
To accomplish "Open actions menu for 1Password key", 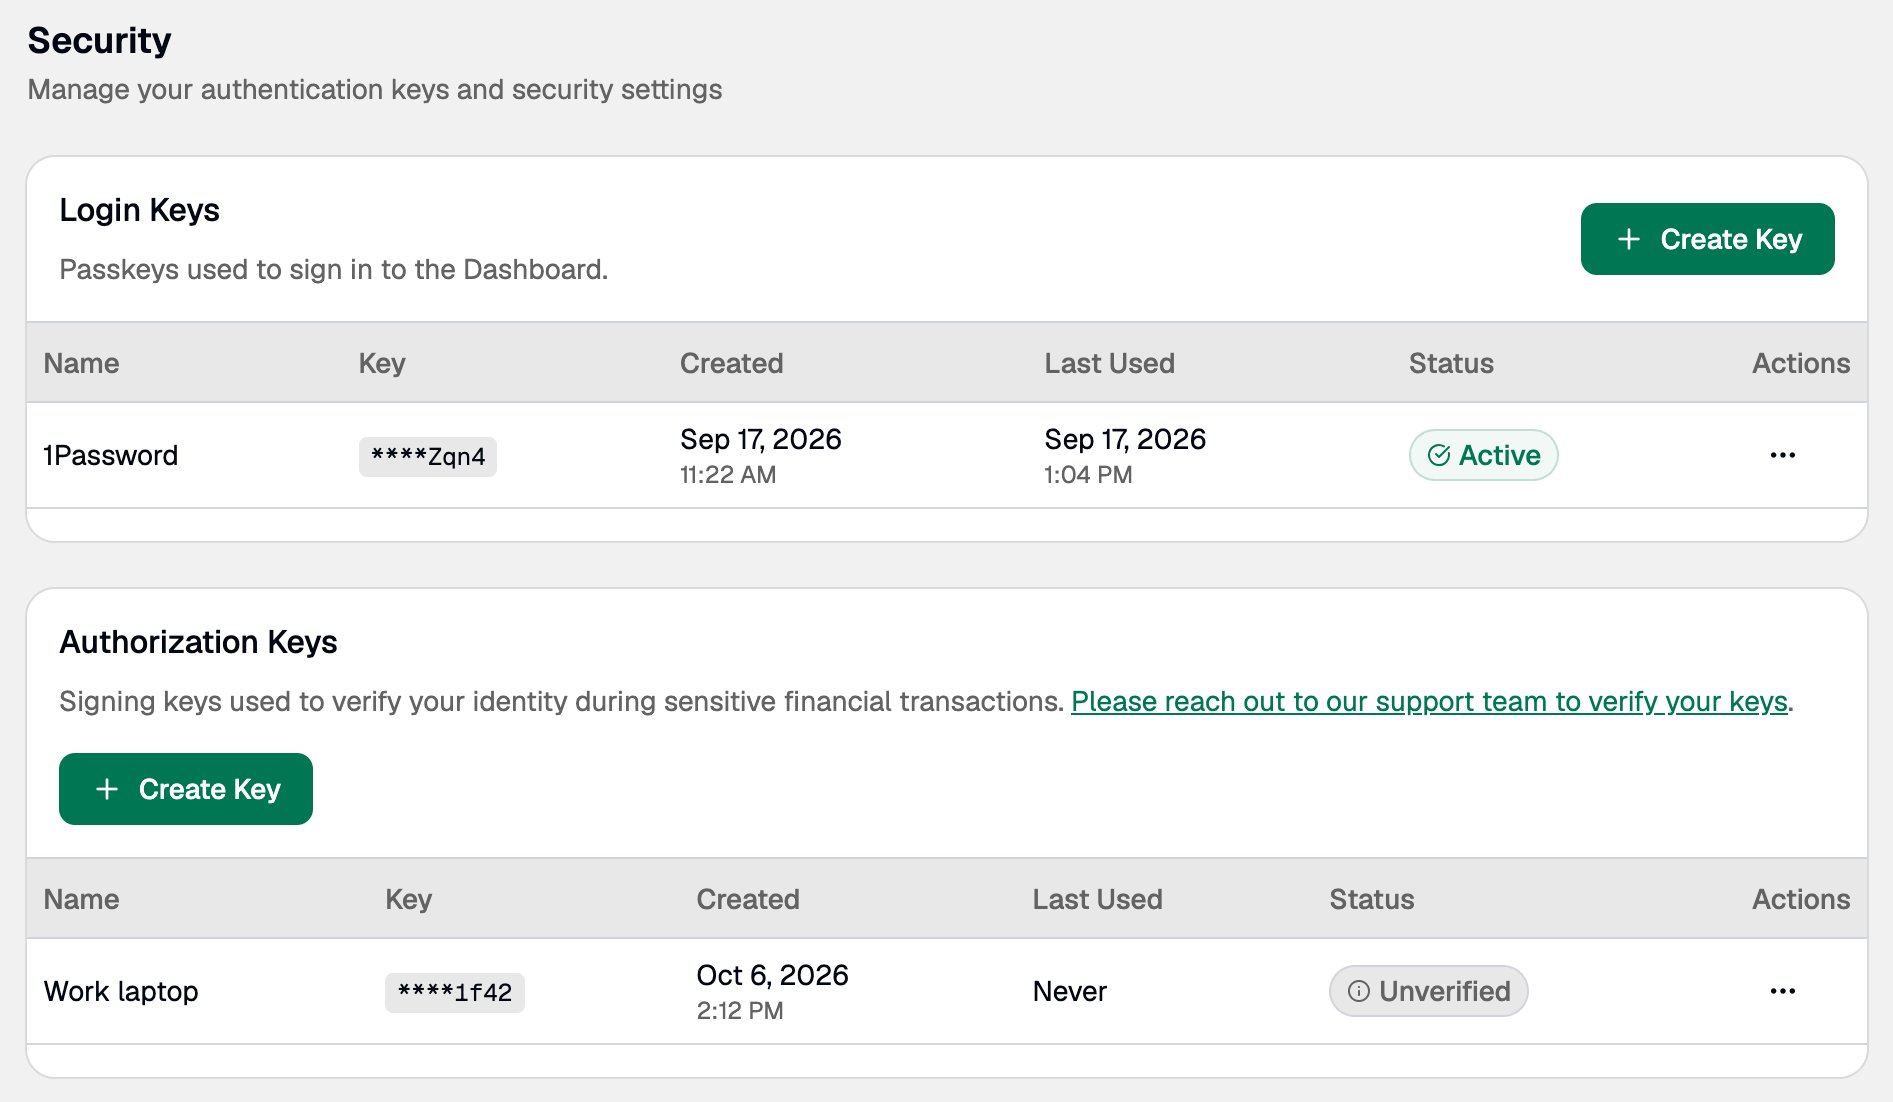I will pos(1782,455).
